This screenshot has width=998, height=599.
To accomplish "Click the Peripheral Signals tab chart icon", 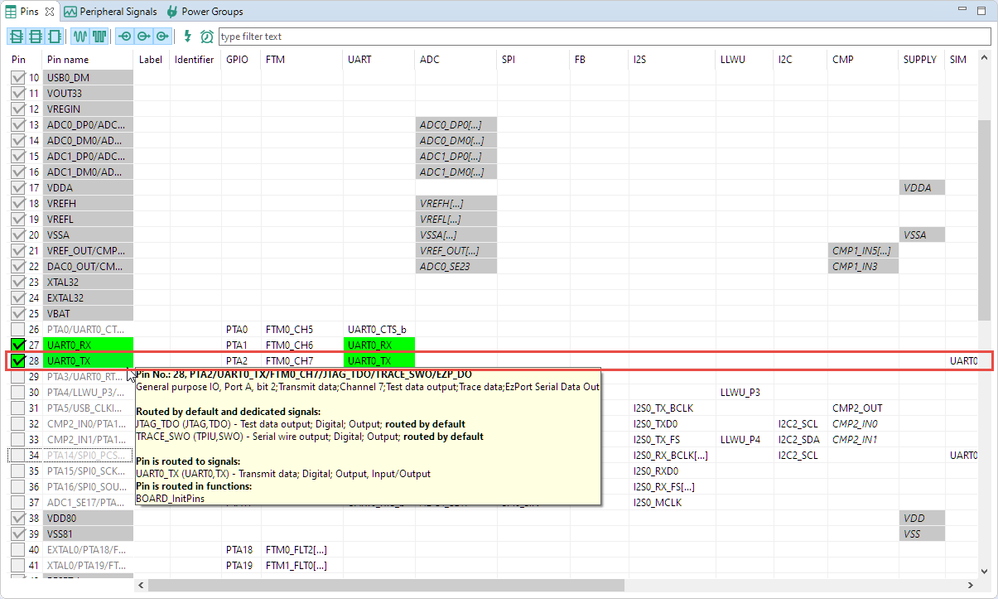I will (70, 11).
